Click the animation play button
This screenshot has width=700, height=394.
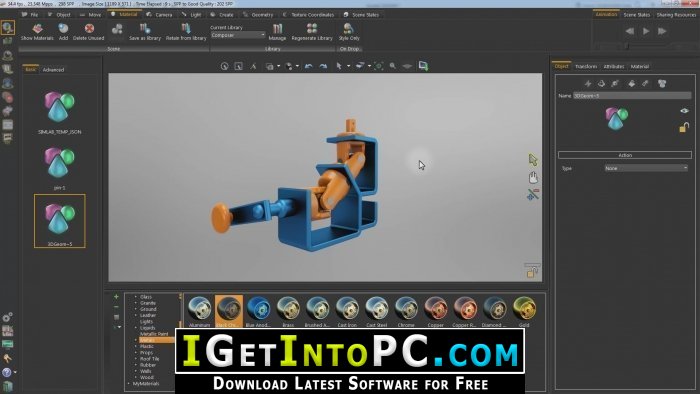tap(646, 31)
